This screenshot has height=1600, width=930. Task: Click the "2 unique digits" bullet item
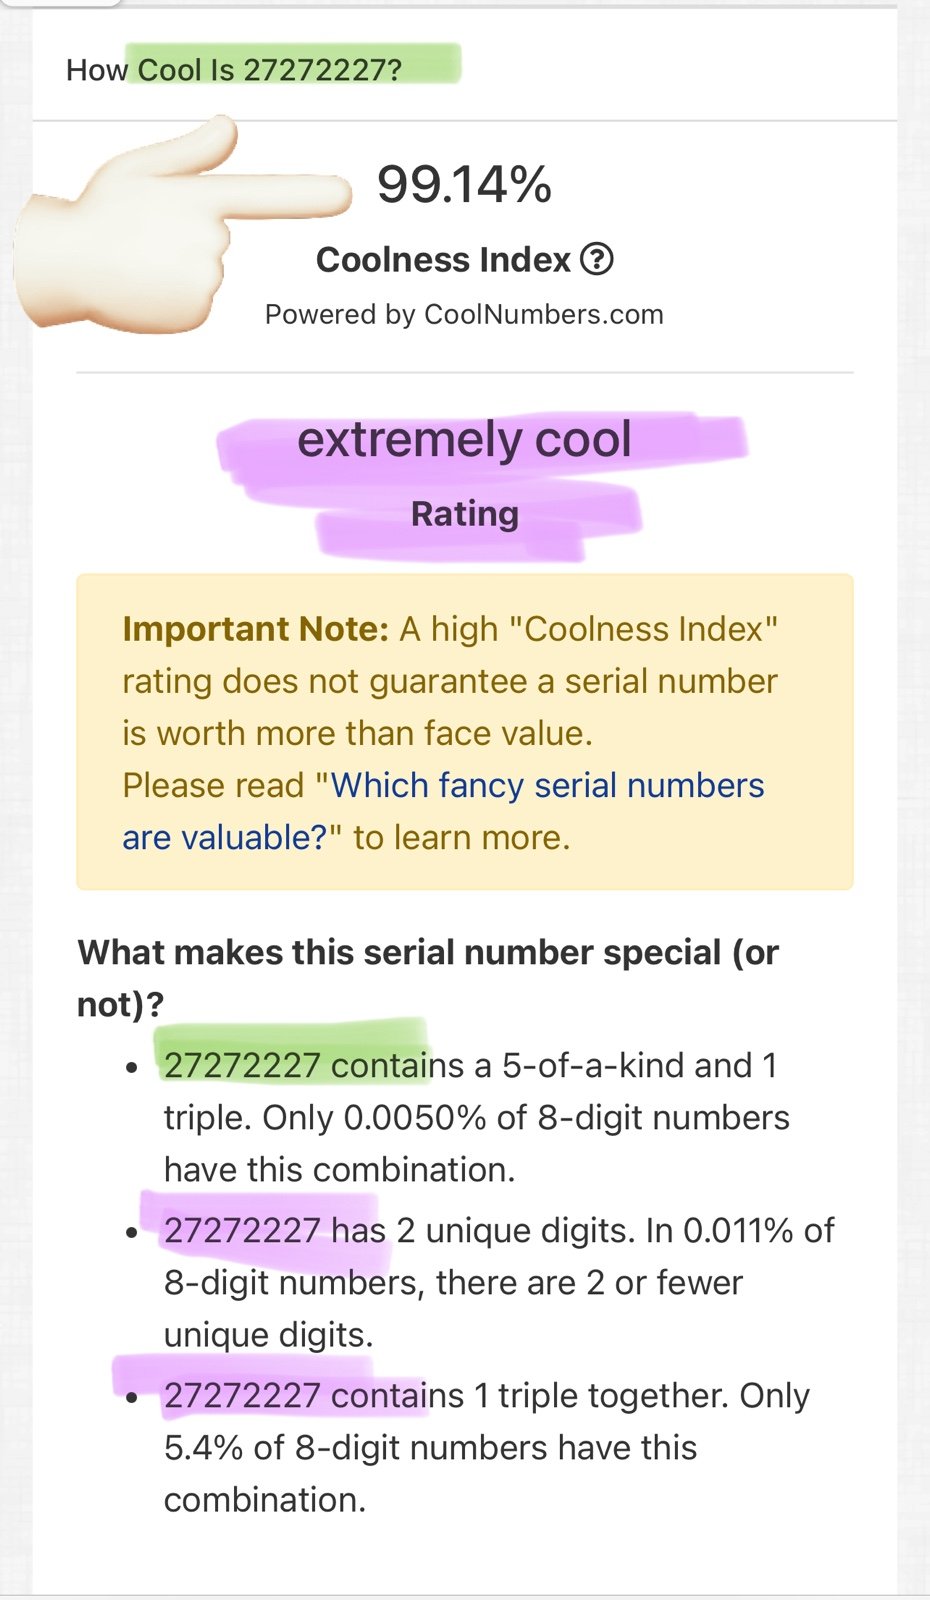point(499,1282)
